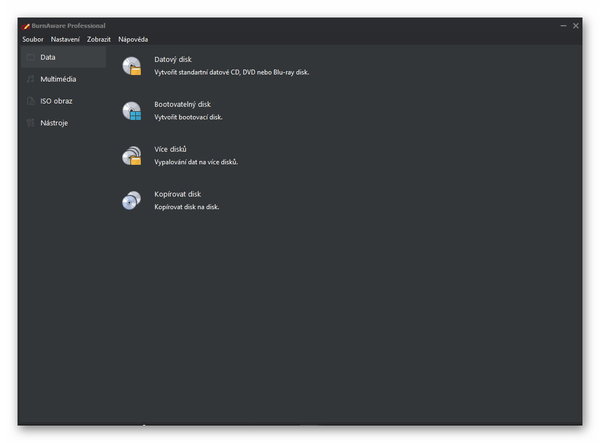Select the Data category tab label
Viewport: 600px width, 443px height.
tap(48, 57)
